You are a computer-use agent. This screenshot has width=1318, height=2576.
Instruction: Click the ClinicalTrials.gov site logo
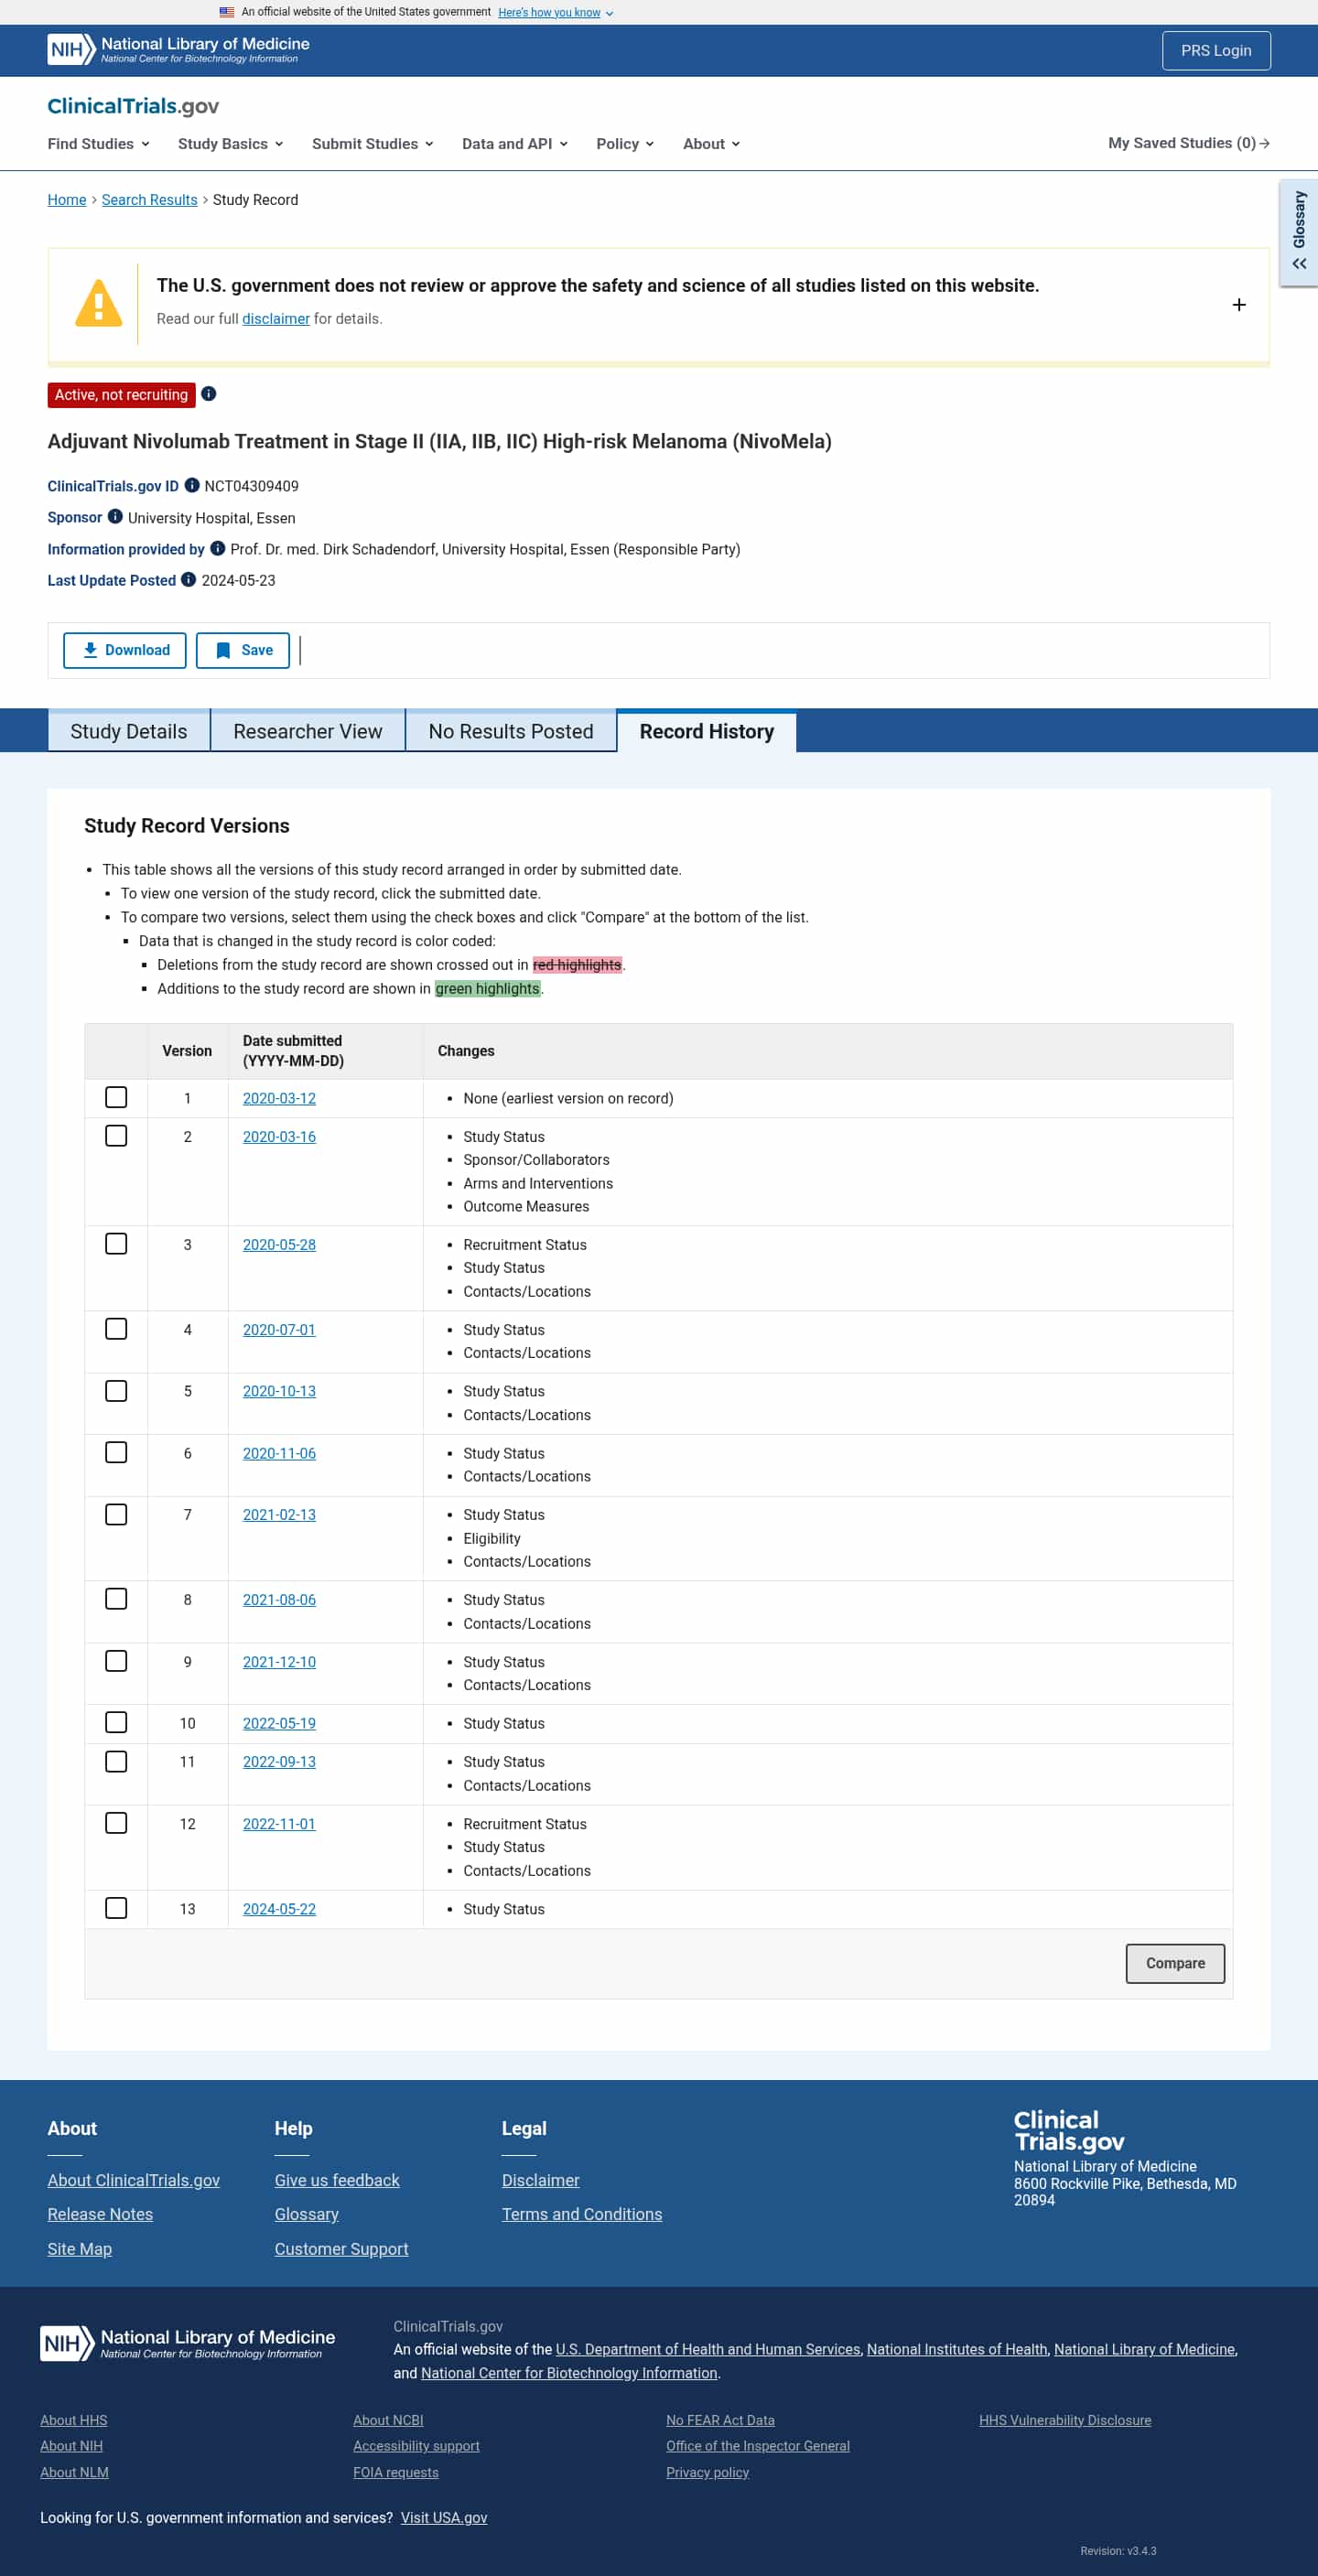133,106
